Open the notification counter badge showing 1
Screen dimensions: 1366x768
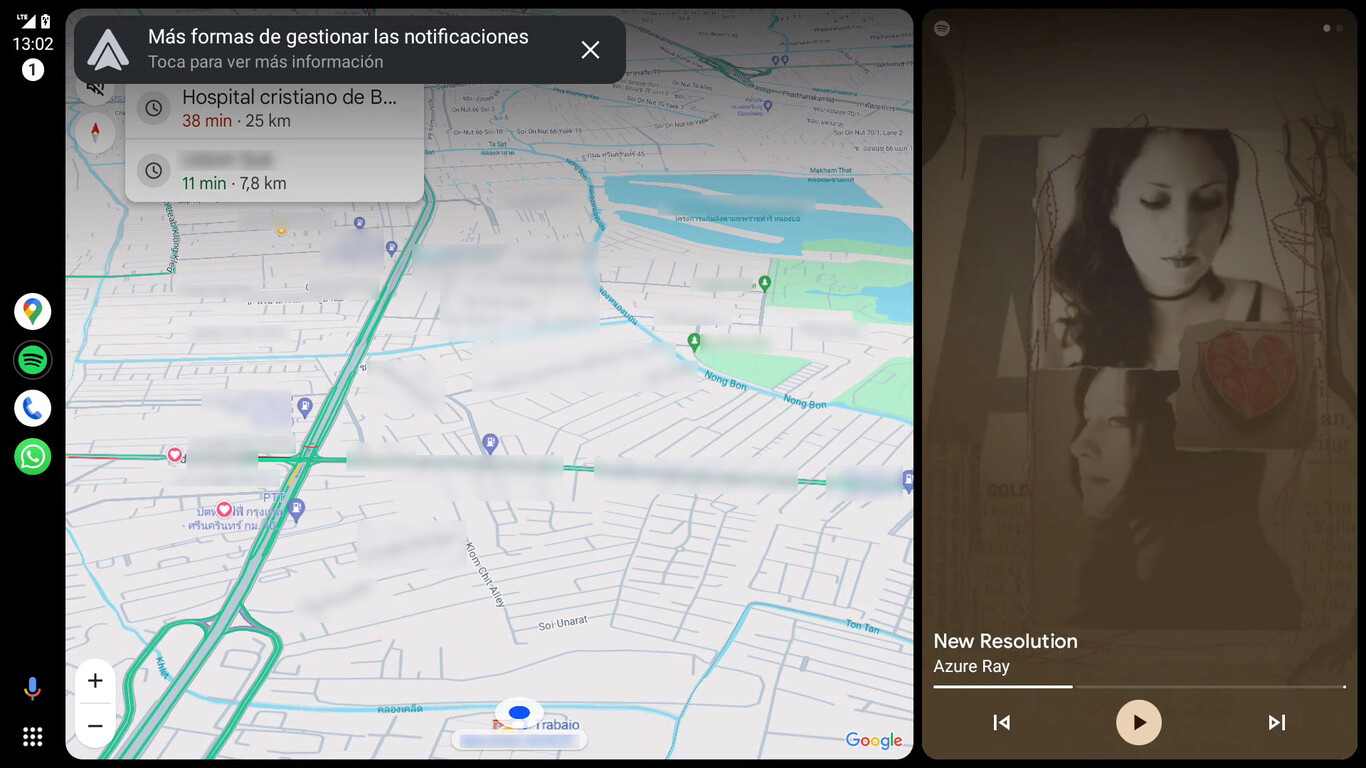(33, 70)
